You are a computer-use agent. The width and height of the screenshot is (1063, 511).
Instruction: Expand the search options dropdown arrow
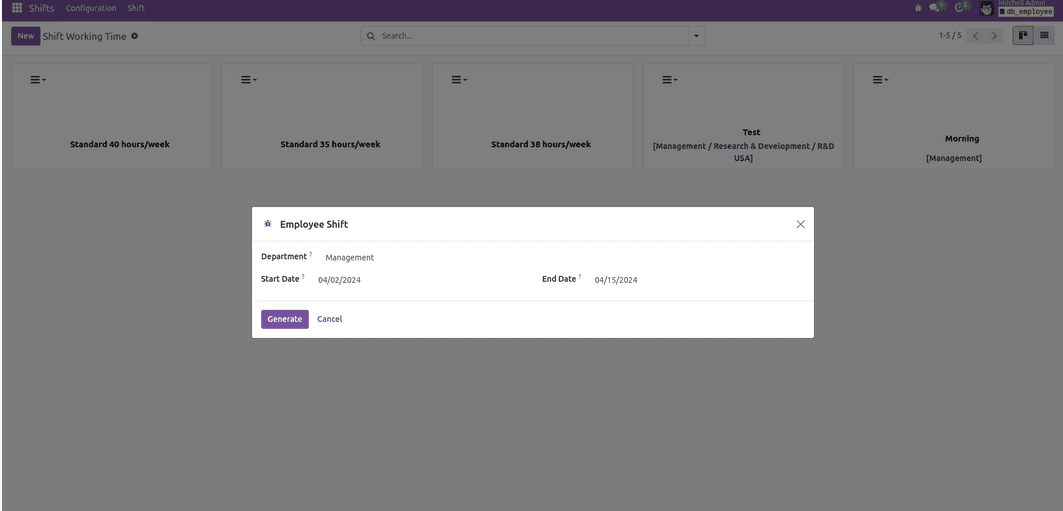tap(696, 36)
